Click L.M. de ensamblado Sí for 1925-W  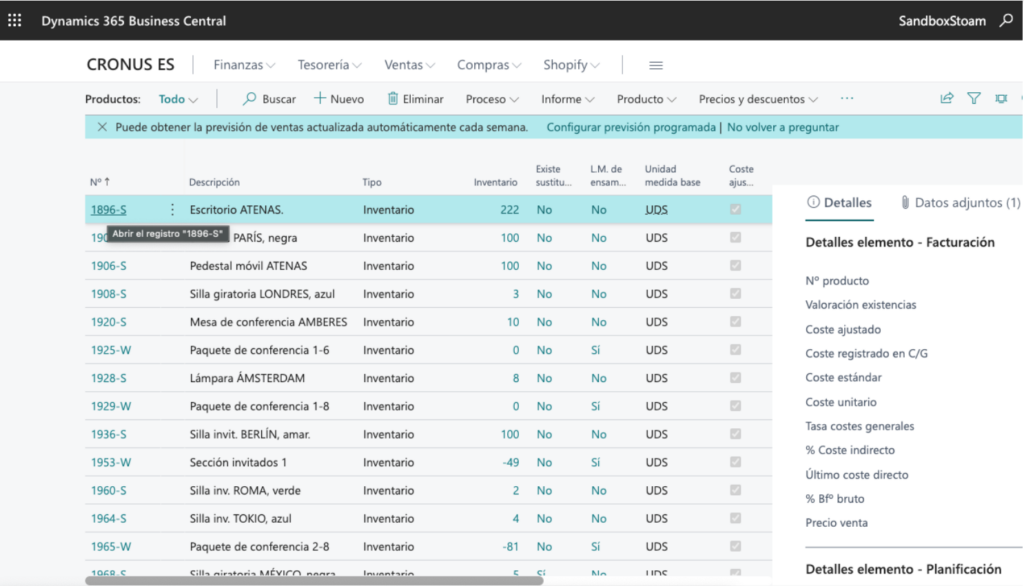[596, 350]
